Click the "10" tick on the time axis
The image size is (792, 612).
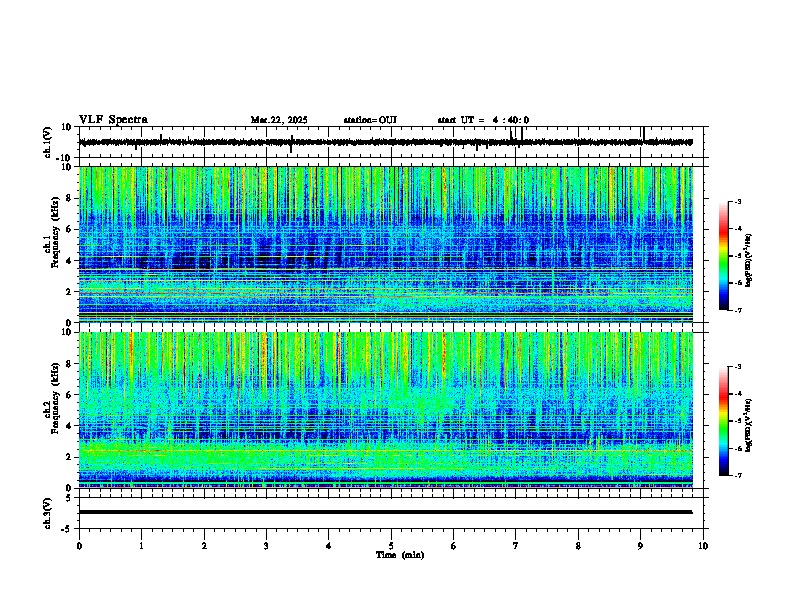703,546
